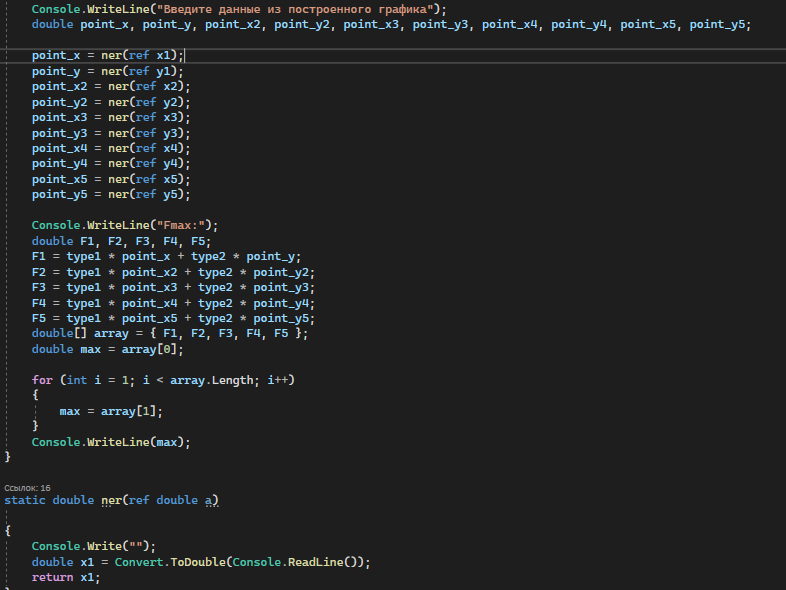
Task: Click the parameter 'a' in ner signature
Action: point(208,500)
